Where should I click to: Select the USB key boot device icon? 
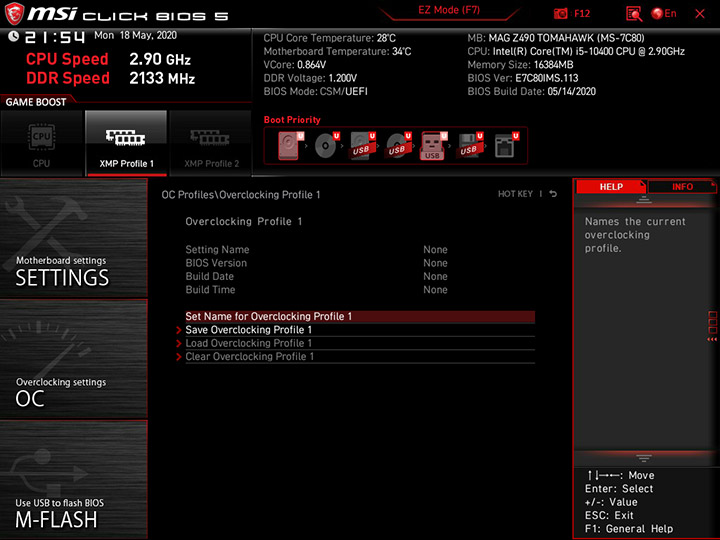coord(434,146)
